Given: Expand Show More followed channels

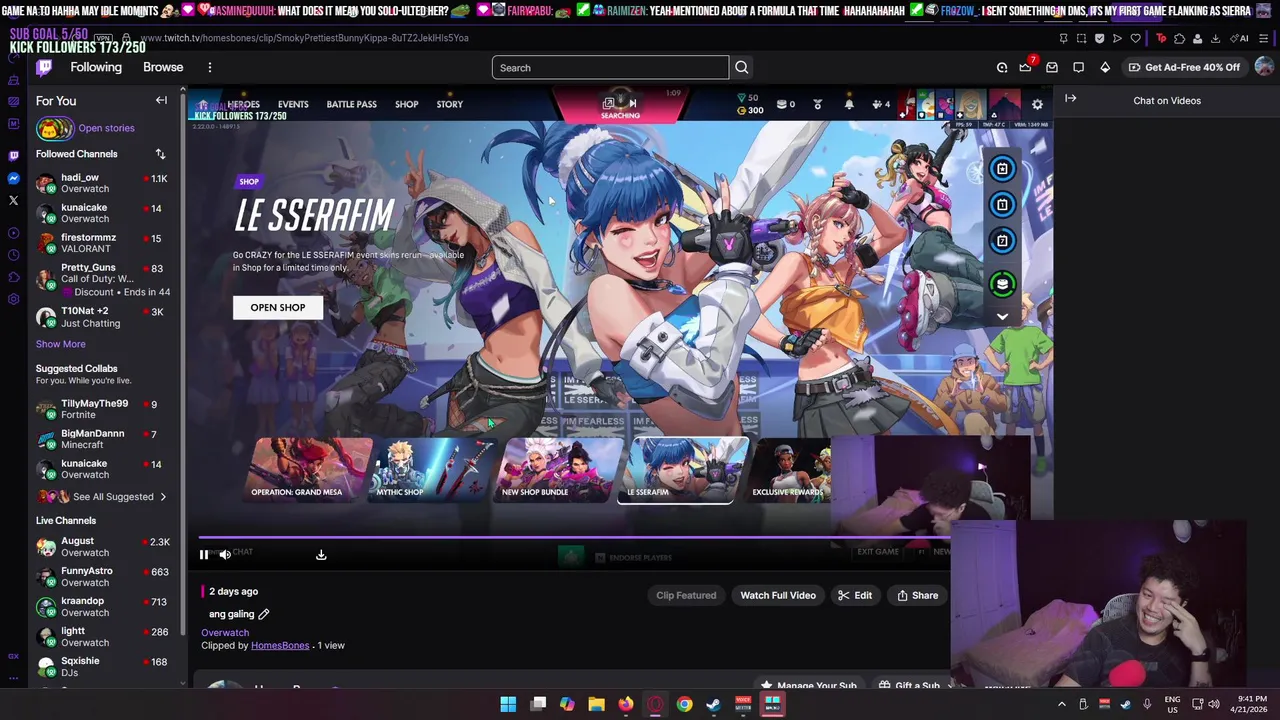Looking at the screenshot, I should pos(61,344).
